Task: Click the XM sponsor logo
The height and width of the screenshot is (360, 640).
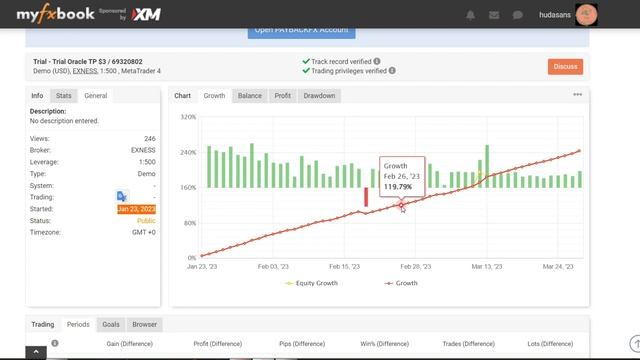Action: (146, 15)
